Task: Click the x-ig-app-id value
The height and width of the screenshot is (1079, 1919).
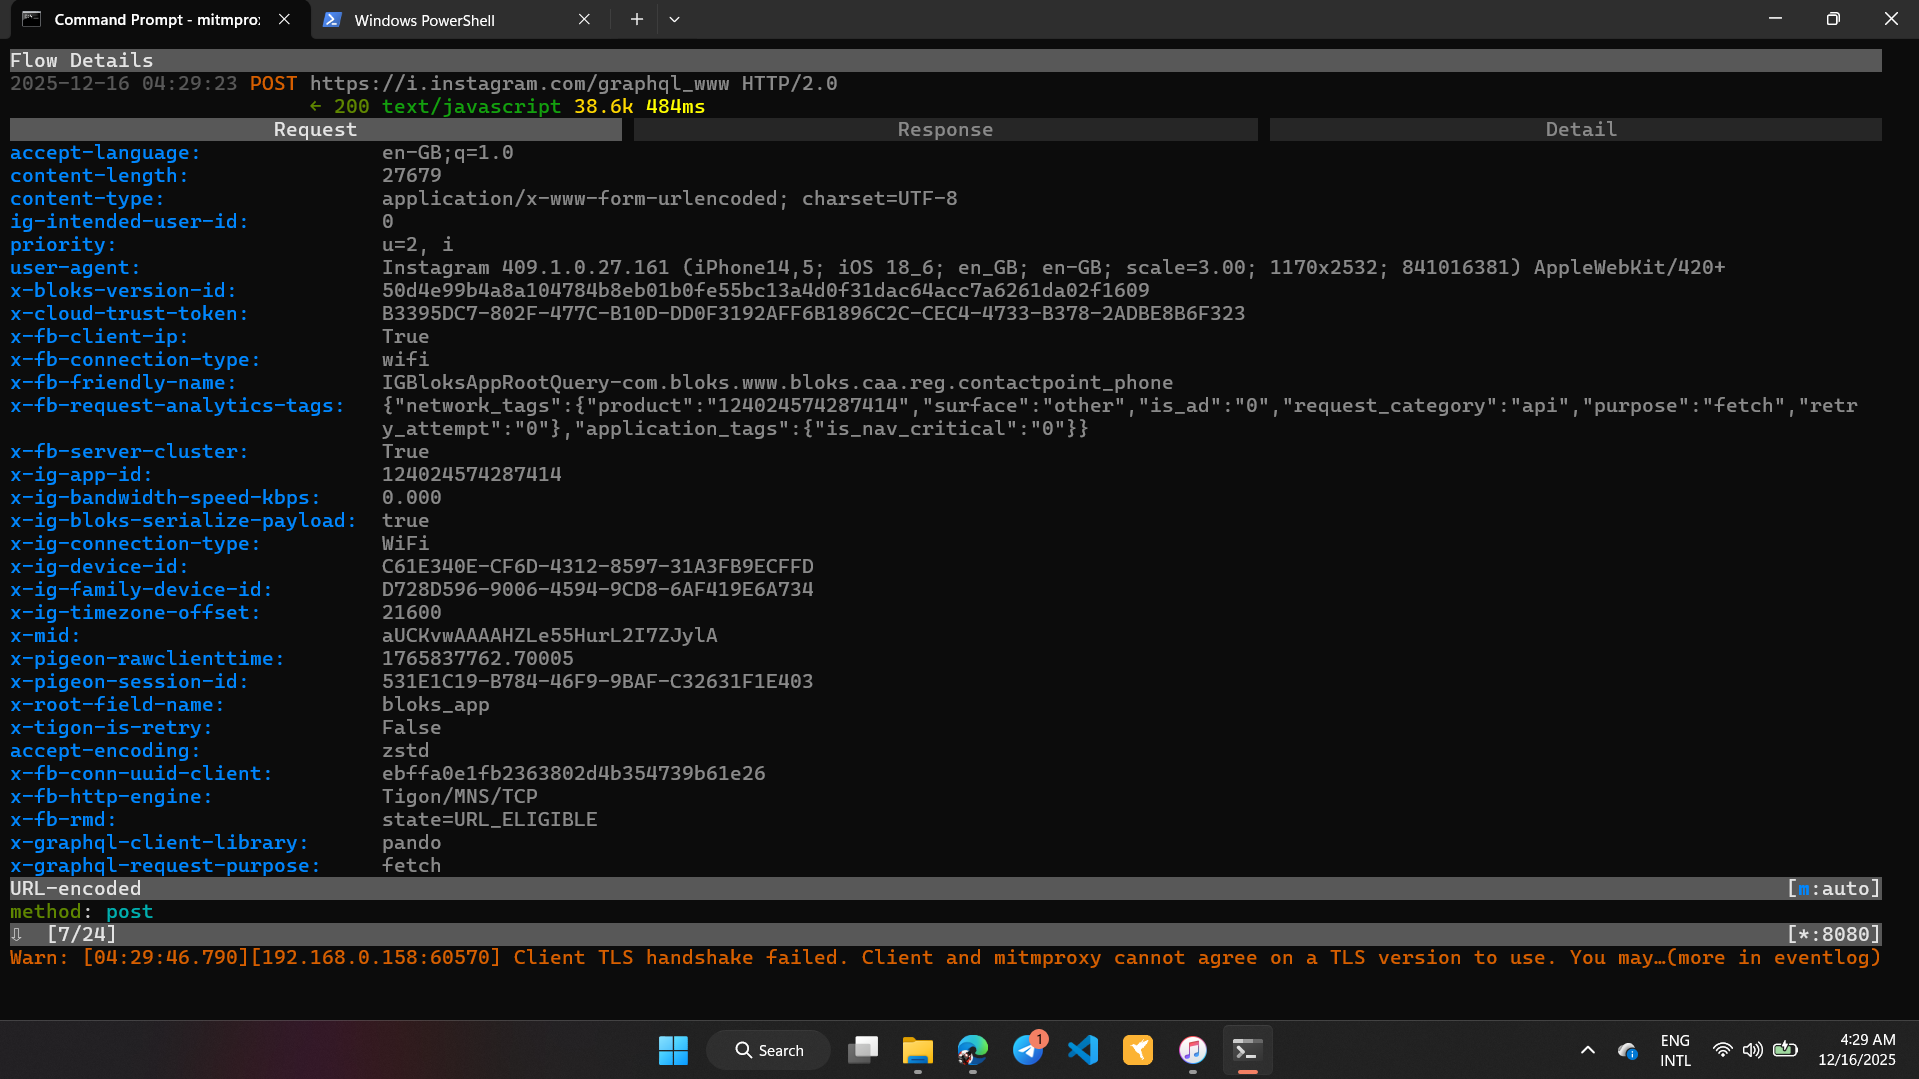Action: (472, 475)
